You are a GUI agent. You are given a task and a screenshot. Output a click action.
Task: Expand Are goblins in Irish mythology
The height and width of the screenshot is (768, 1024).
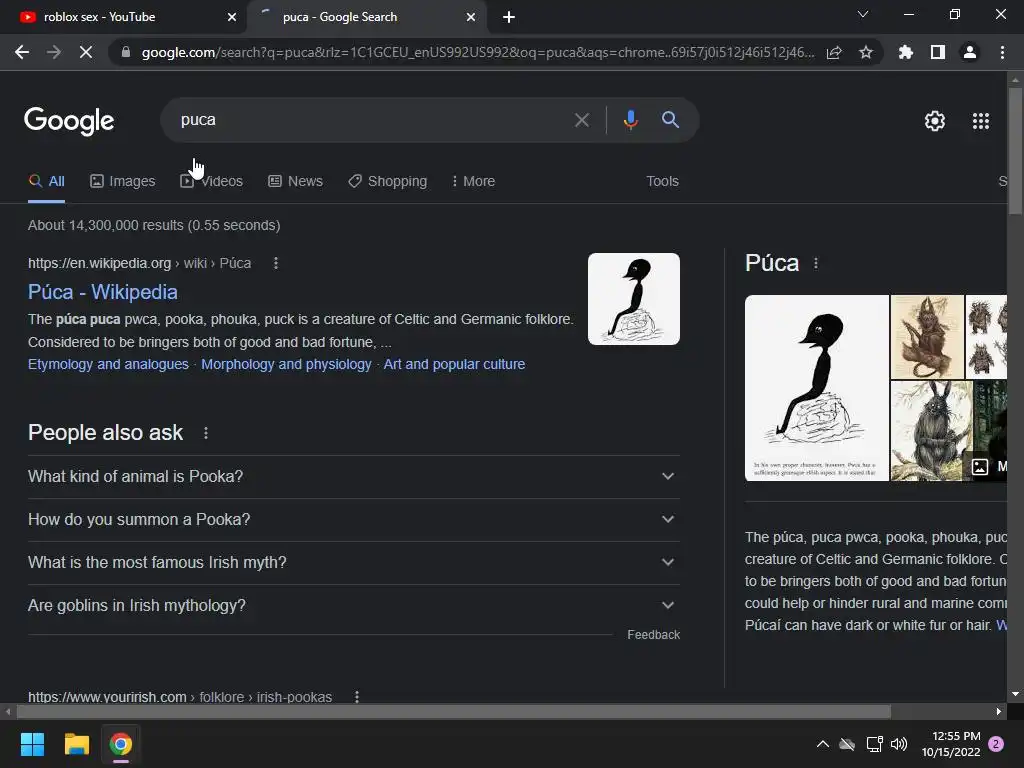coord(354,606)
